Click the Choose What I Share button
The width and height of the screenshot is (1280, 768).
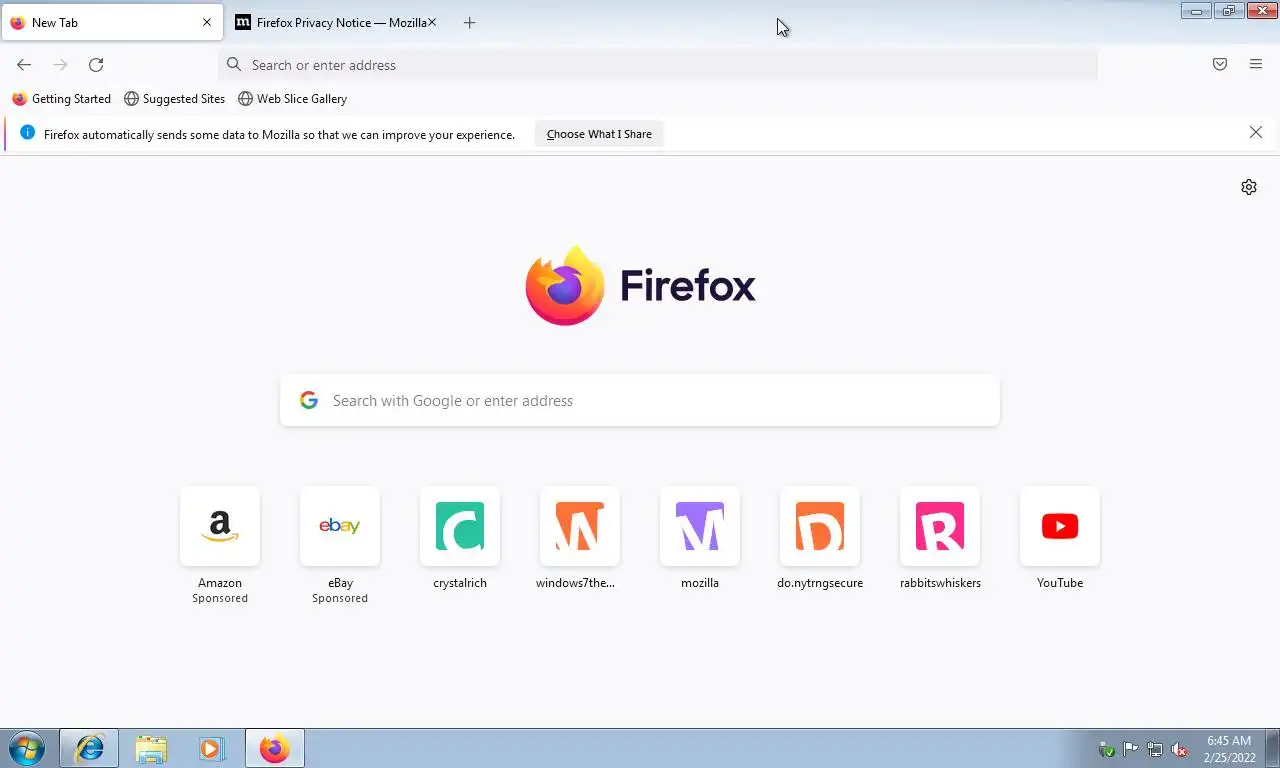tap(599, 134)
